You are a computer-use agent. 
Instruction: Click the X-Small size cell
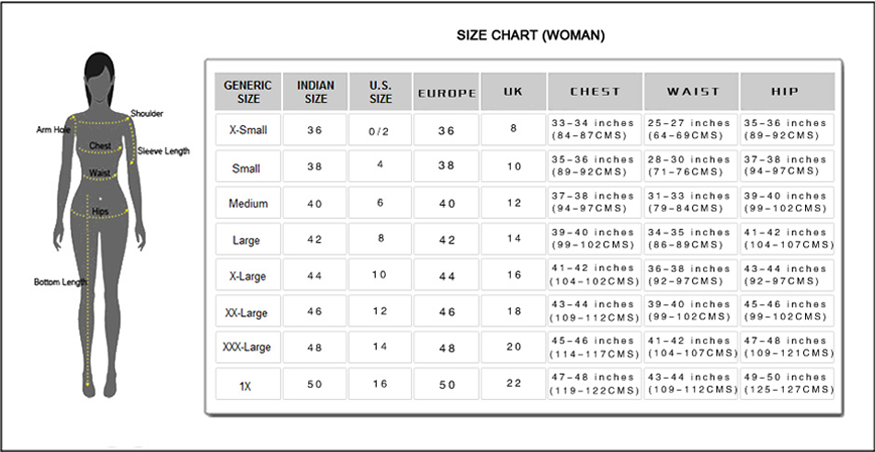[247, 130]
